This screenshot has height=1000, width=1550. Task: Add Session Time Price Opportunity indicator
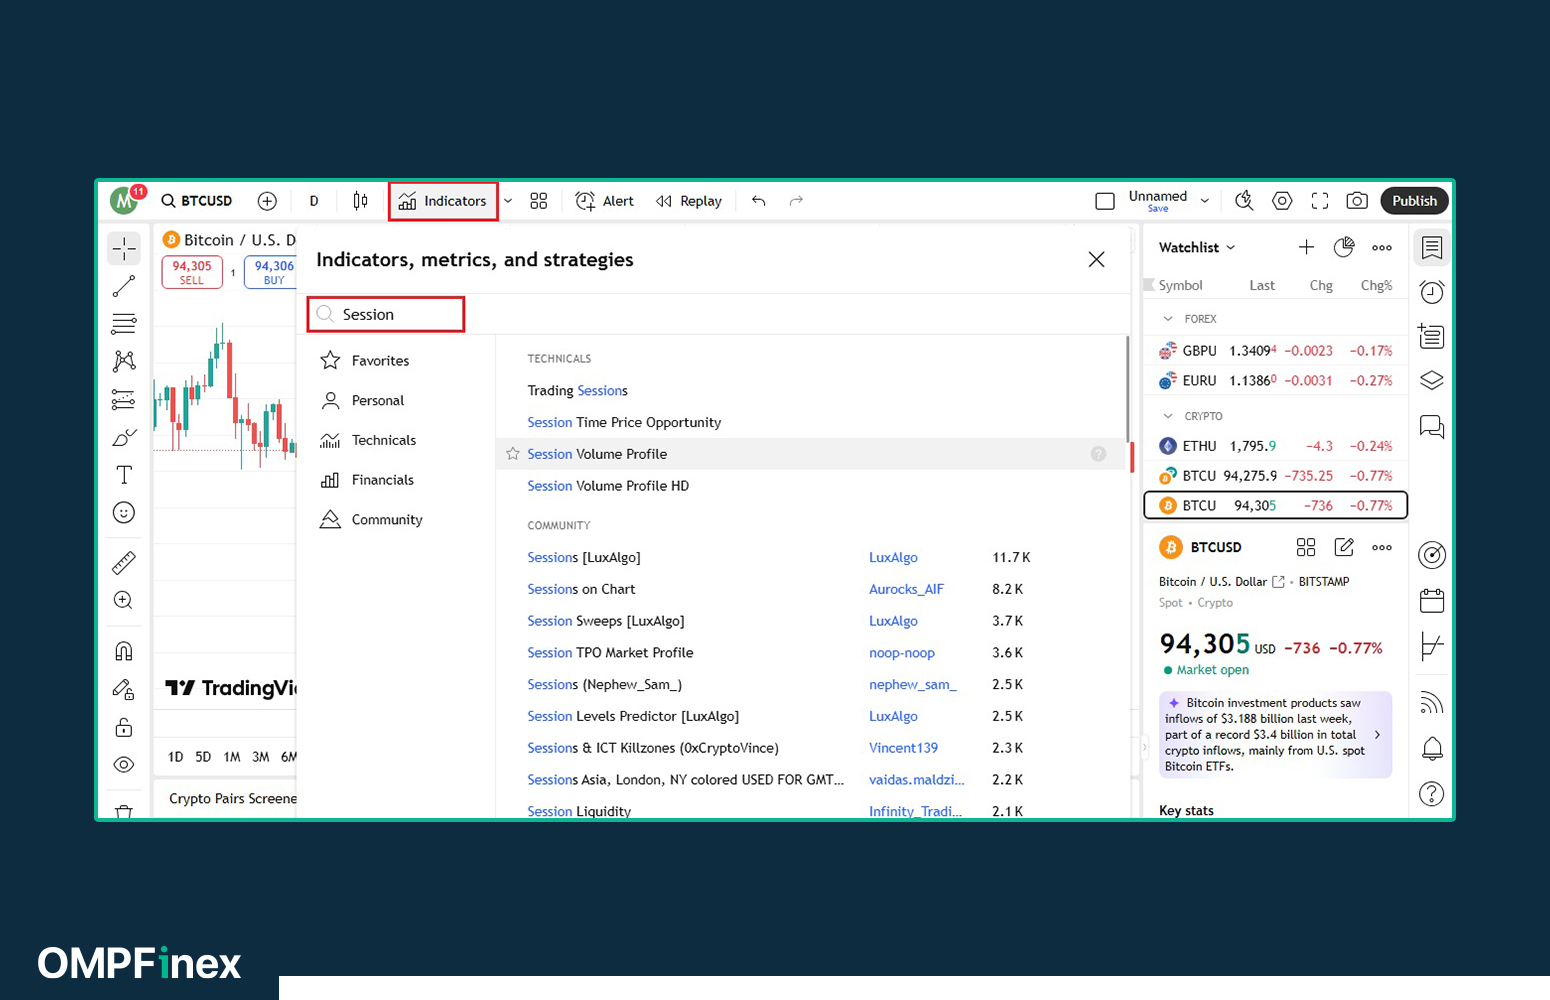point(624,422)
